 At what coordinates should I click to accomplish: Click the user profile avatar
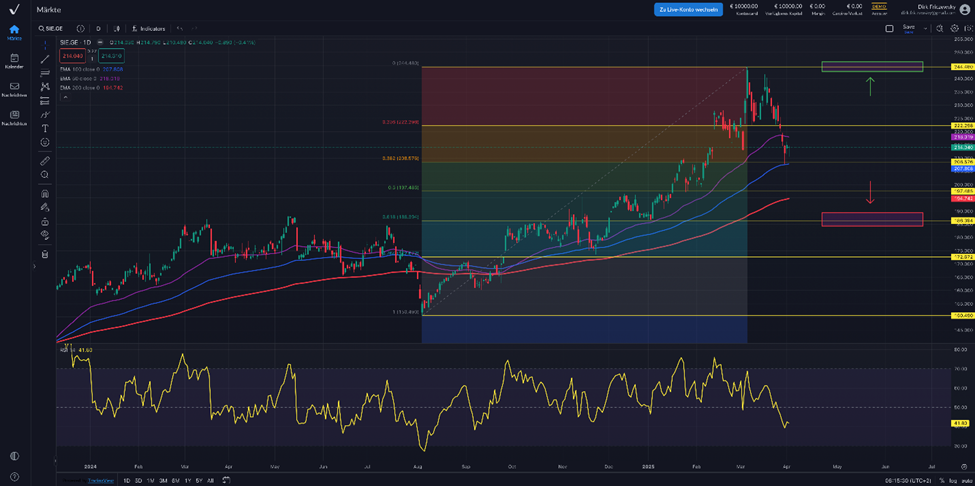964,9
